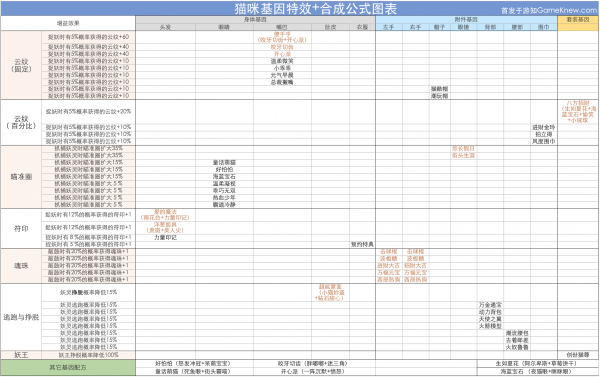Click the 符印 category cell
This screenshot has width=600, height=377.
[x=21, y=228]
